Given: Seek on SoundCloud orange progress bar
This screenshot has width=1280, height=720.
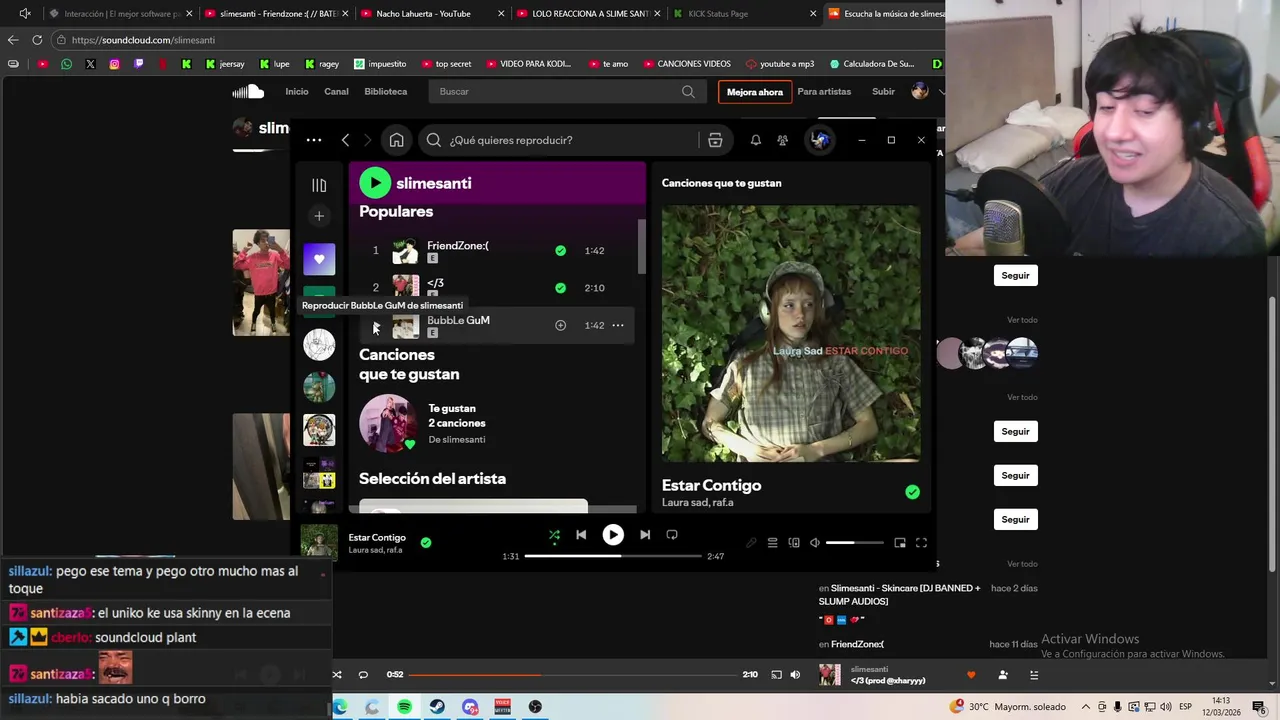Looking at the screenshot, I should (x=573, y=675).
